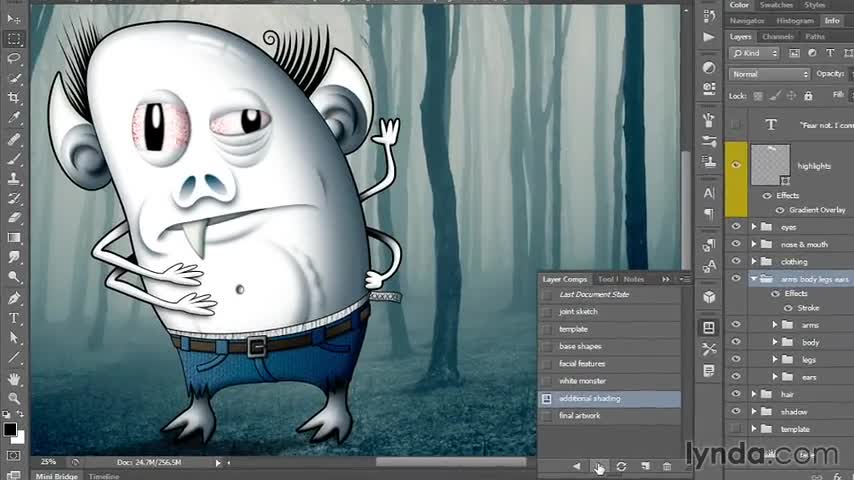
Task: Select the Horizontal Type tool
Action: [14, 318]
